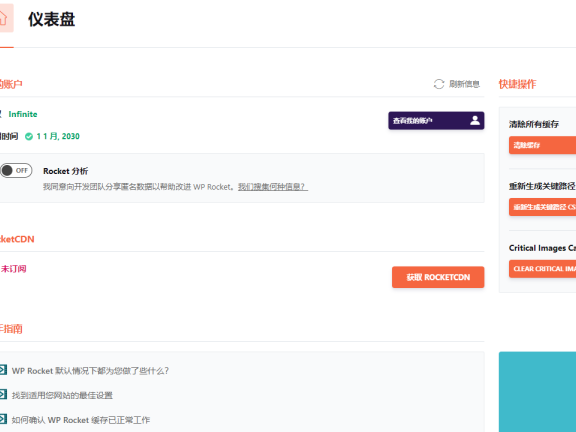Click the arrow icon beside WP Rocket 默认情况 guide

point(3,370)
